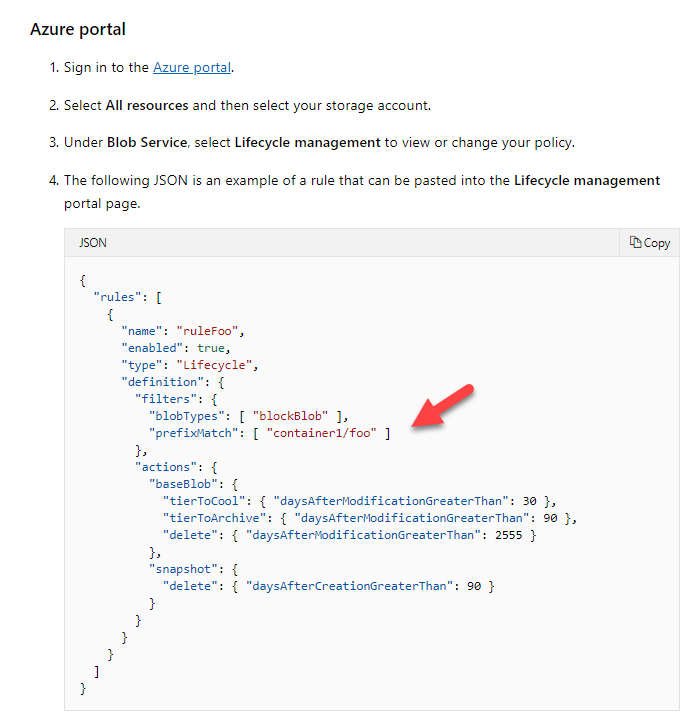The width and height of the screenshot is (686, 713).
Task: Click the value 30 in tierToCool
Action: (529, 502)
